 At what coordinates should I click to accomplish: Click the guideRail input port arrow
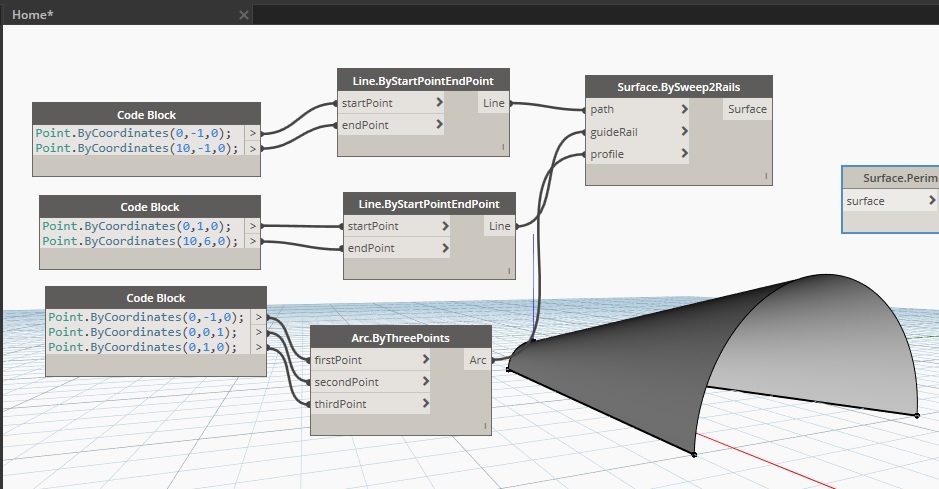coord(684,131)
